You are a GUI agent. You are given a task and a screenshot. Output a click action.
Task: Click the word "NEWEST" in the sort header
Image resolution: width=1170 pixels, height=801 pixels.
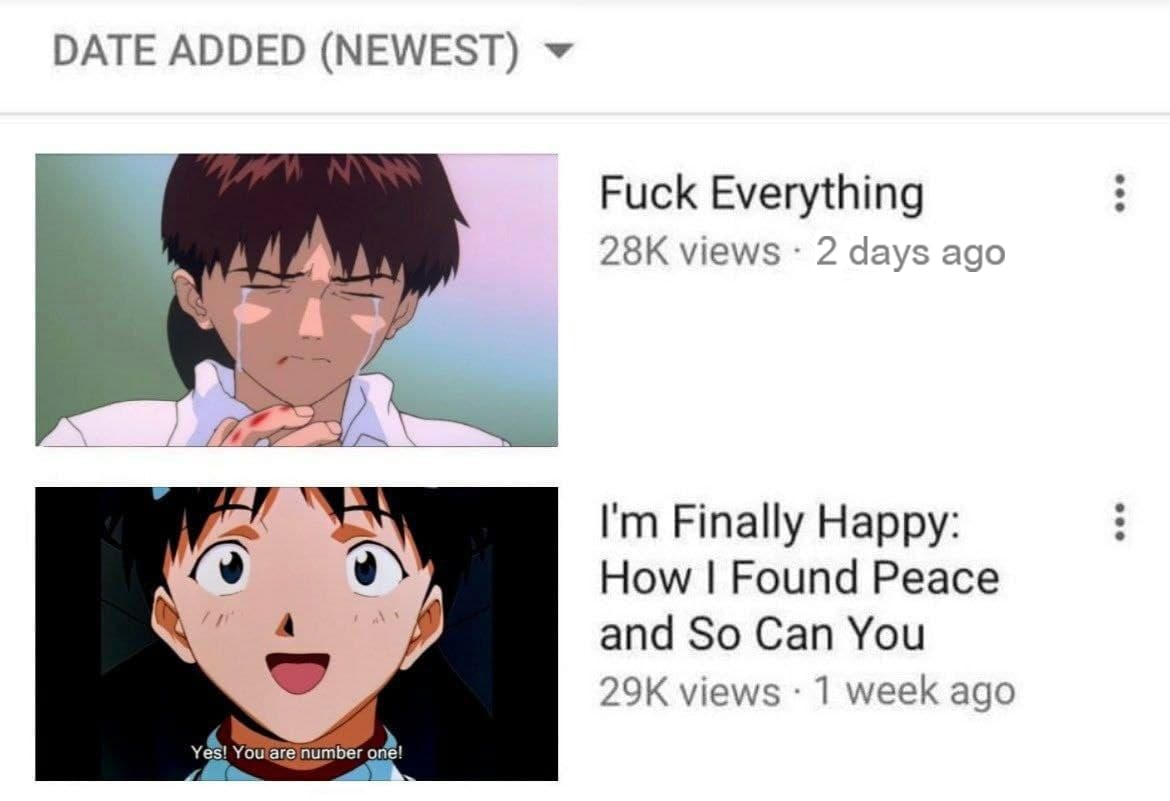point(420,51)
